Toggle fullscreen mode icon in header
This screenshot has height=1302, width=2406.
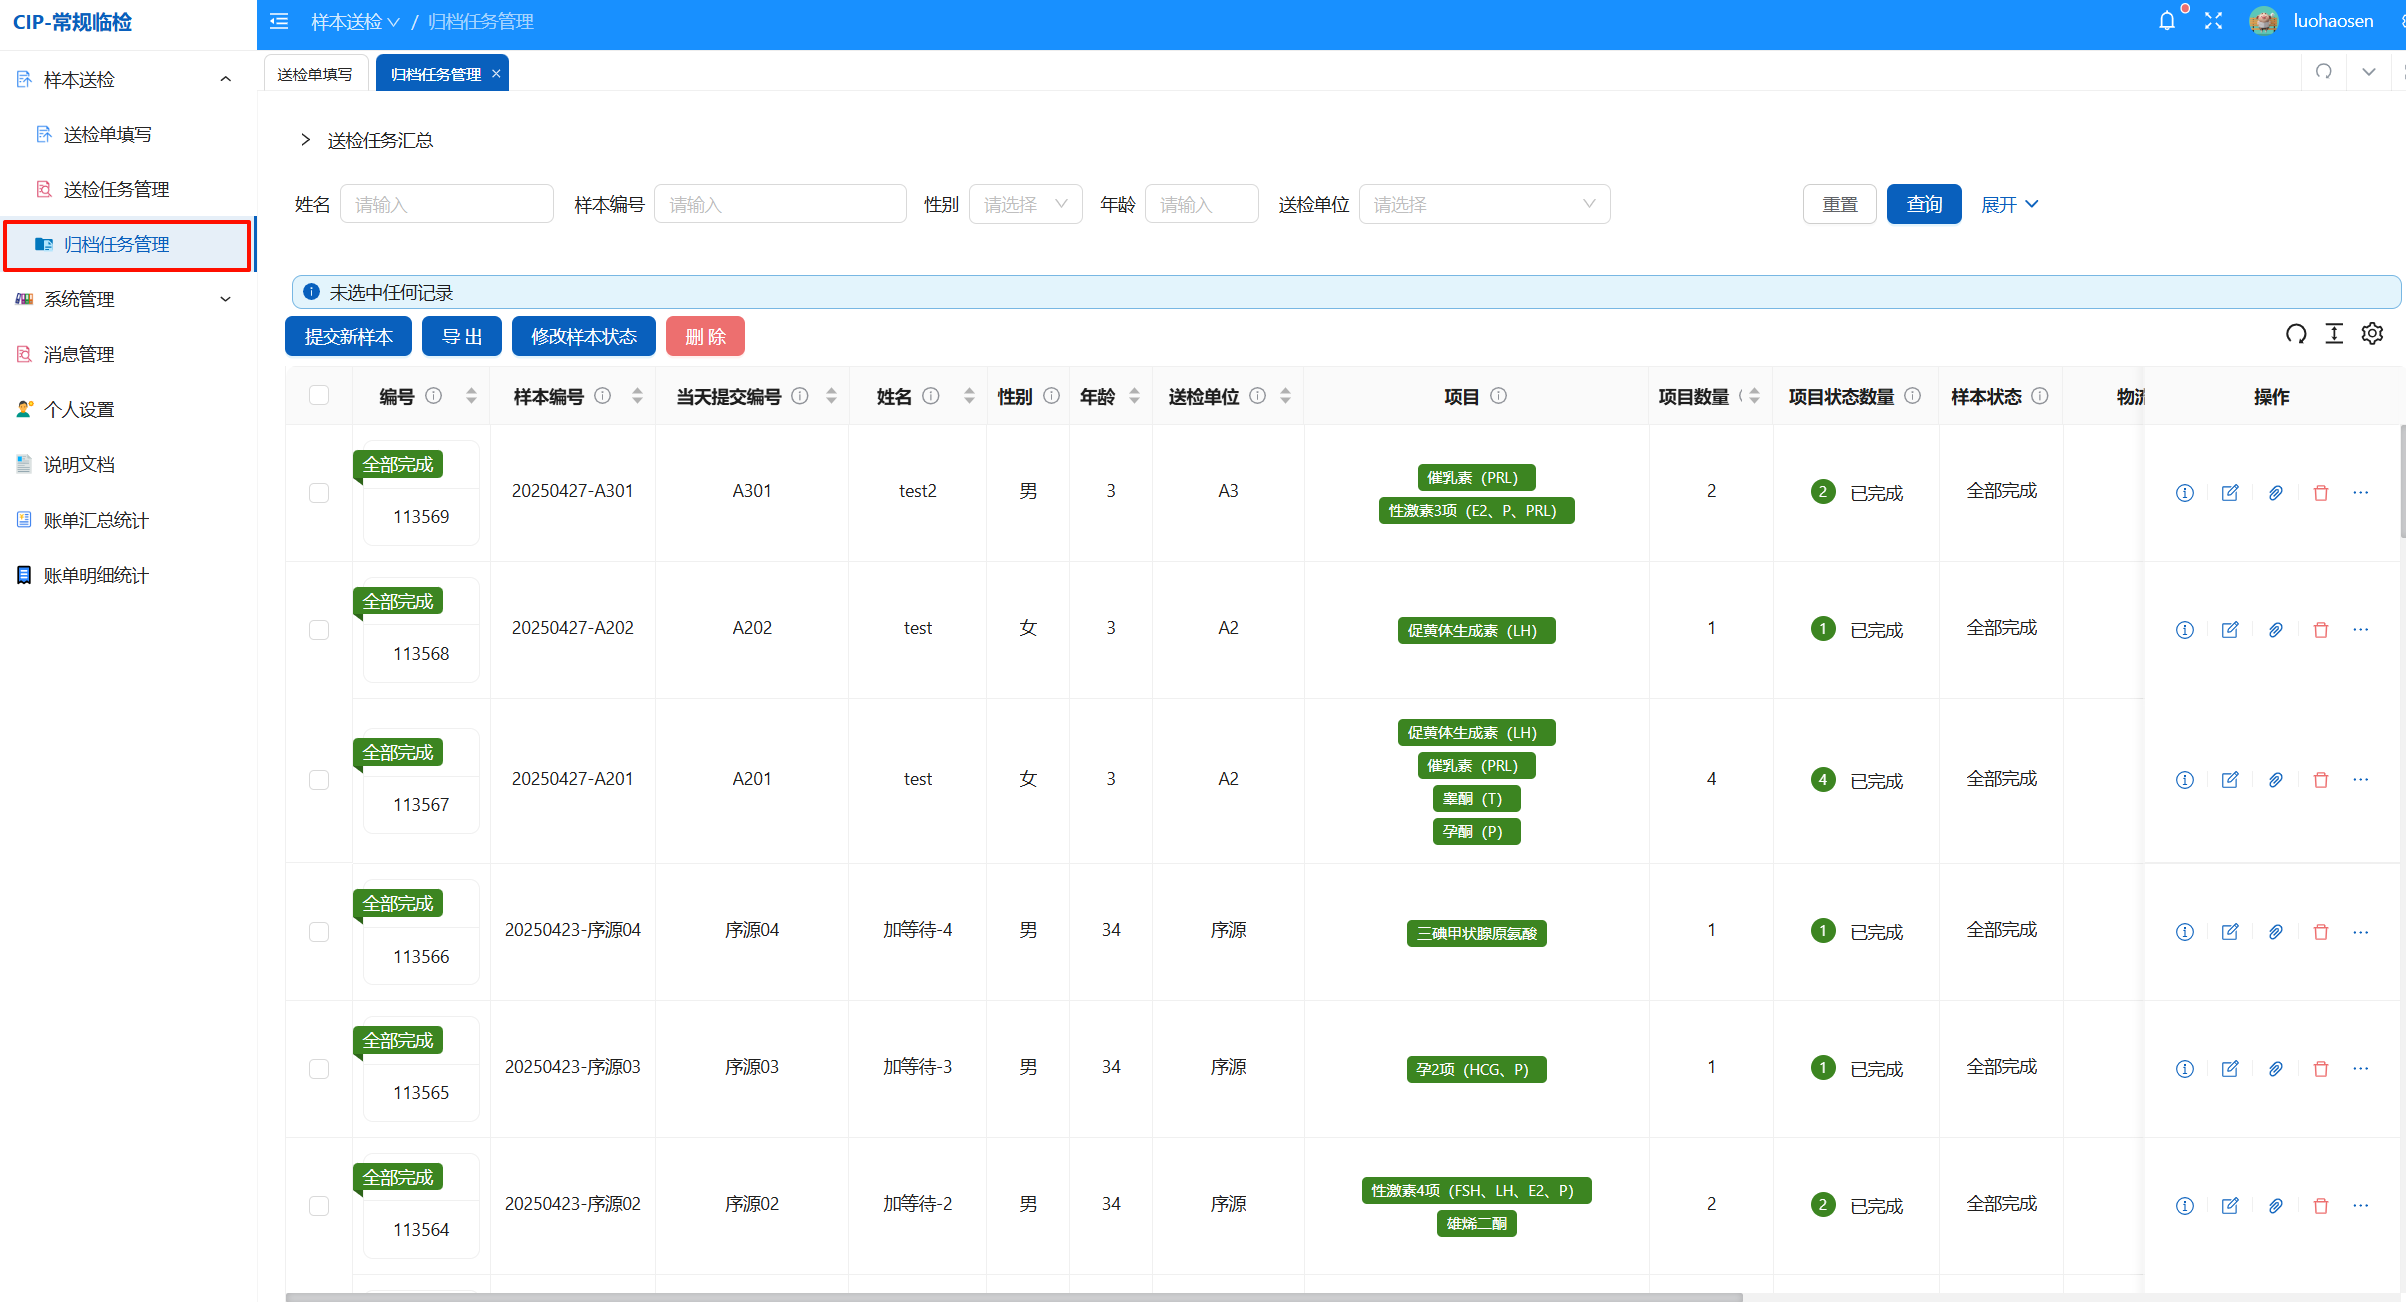coord(2213,21)
